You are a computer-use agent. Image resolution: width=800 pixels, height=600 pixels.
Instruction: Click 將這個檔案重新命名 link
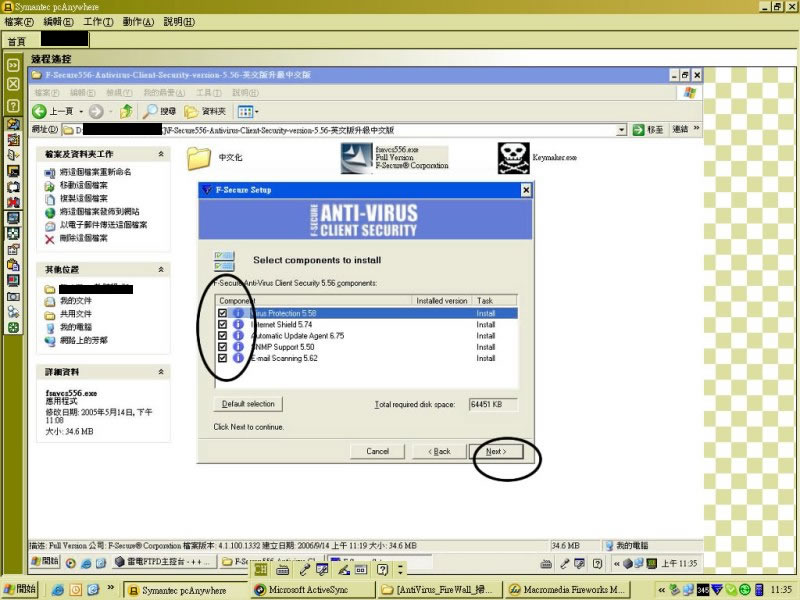[95, 172]
